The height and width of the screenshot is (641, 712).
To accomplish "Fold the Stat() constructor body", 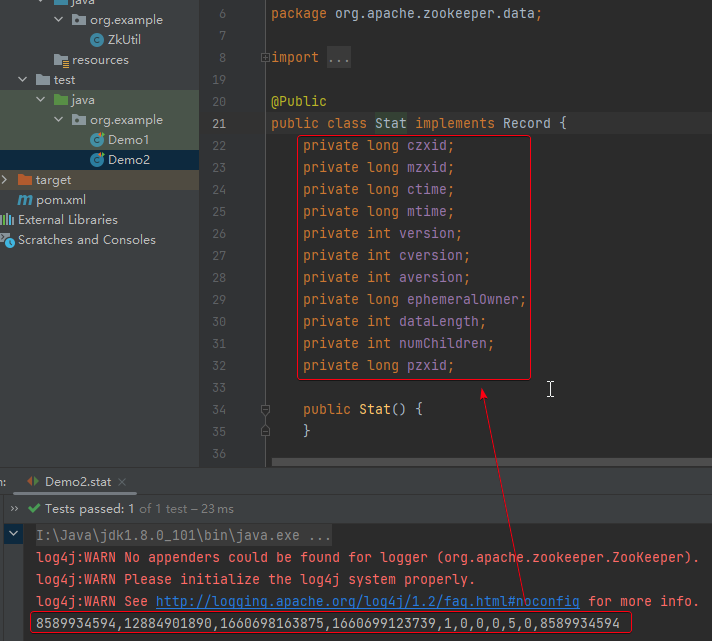I will [266, 410].
